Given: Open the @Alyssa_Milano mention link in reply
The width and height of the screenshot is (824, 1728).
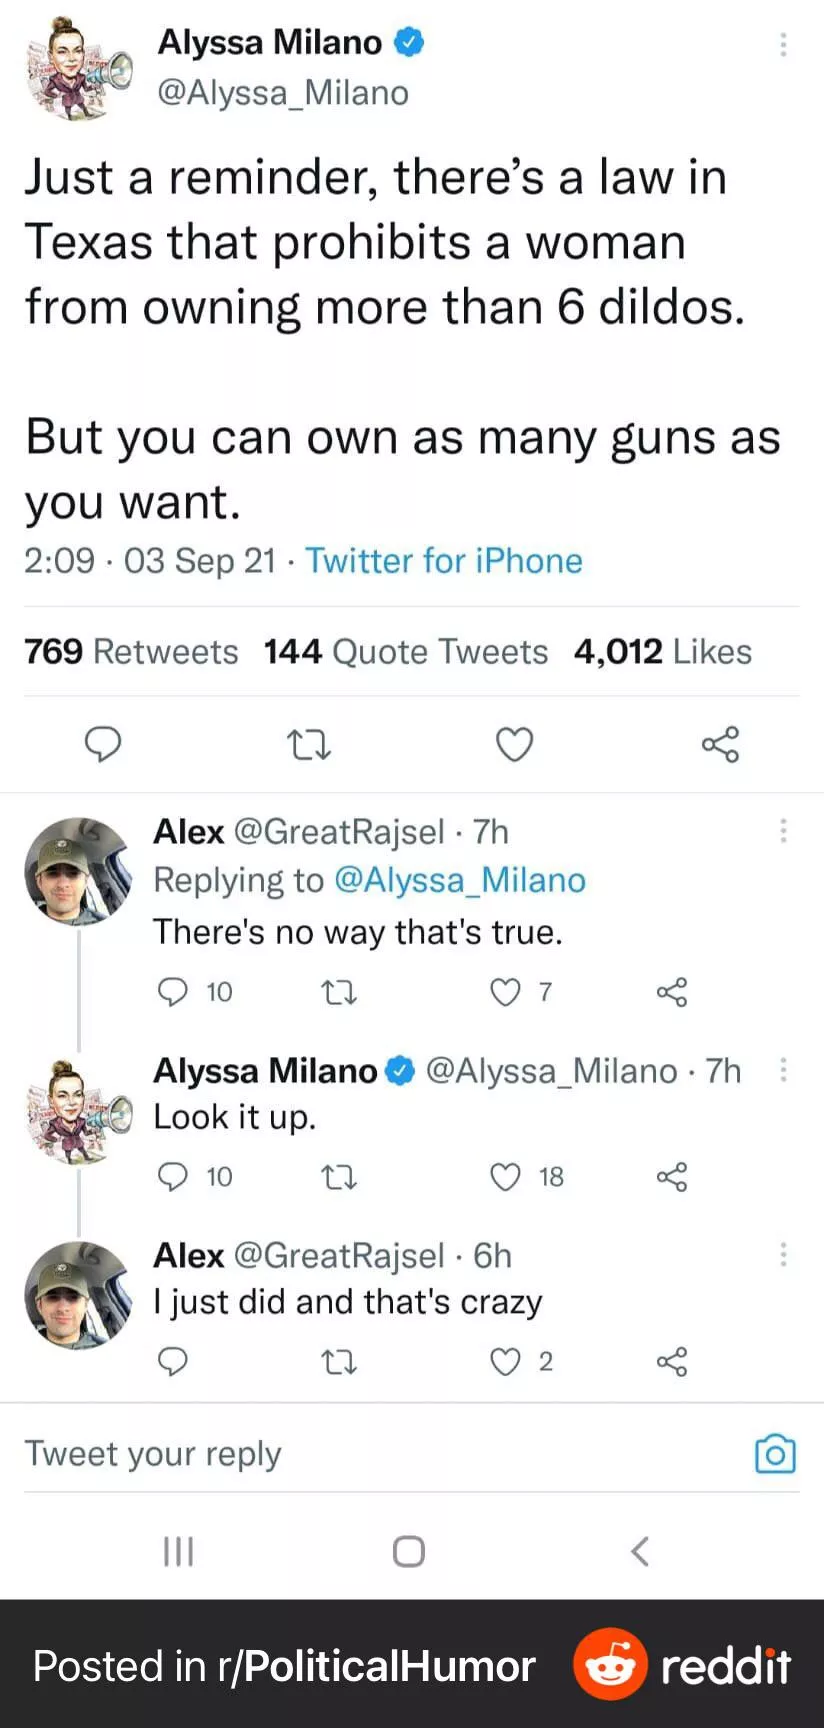Looking at the screenshot, I should 459,880.
